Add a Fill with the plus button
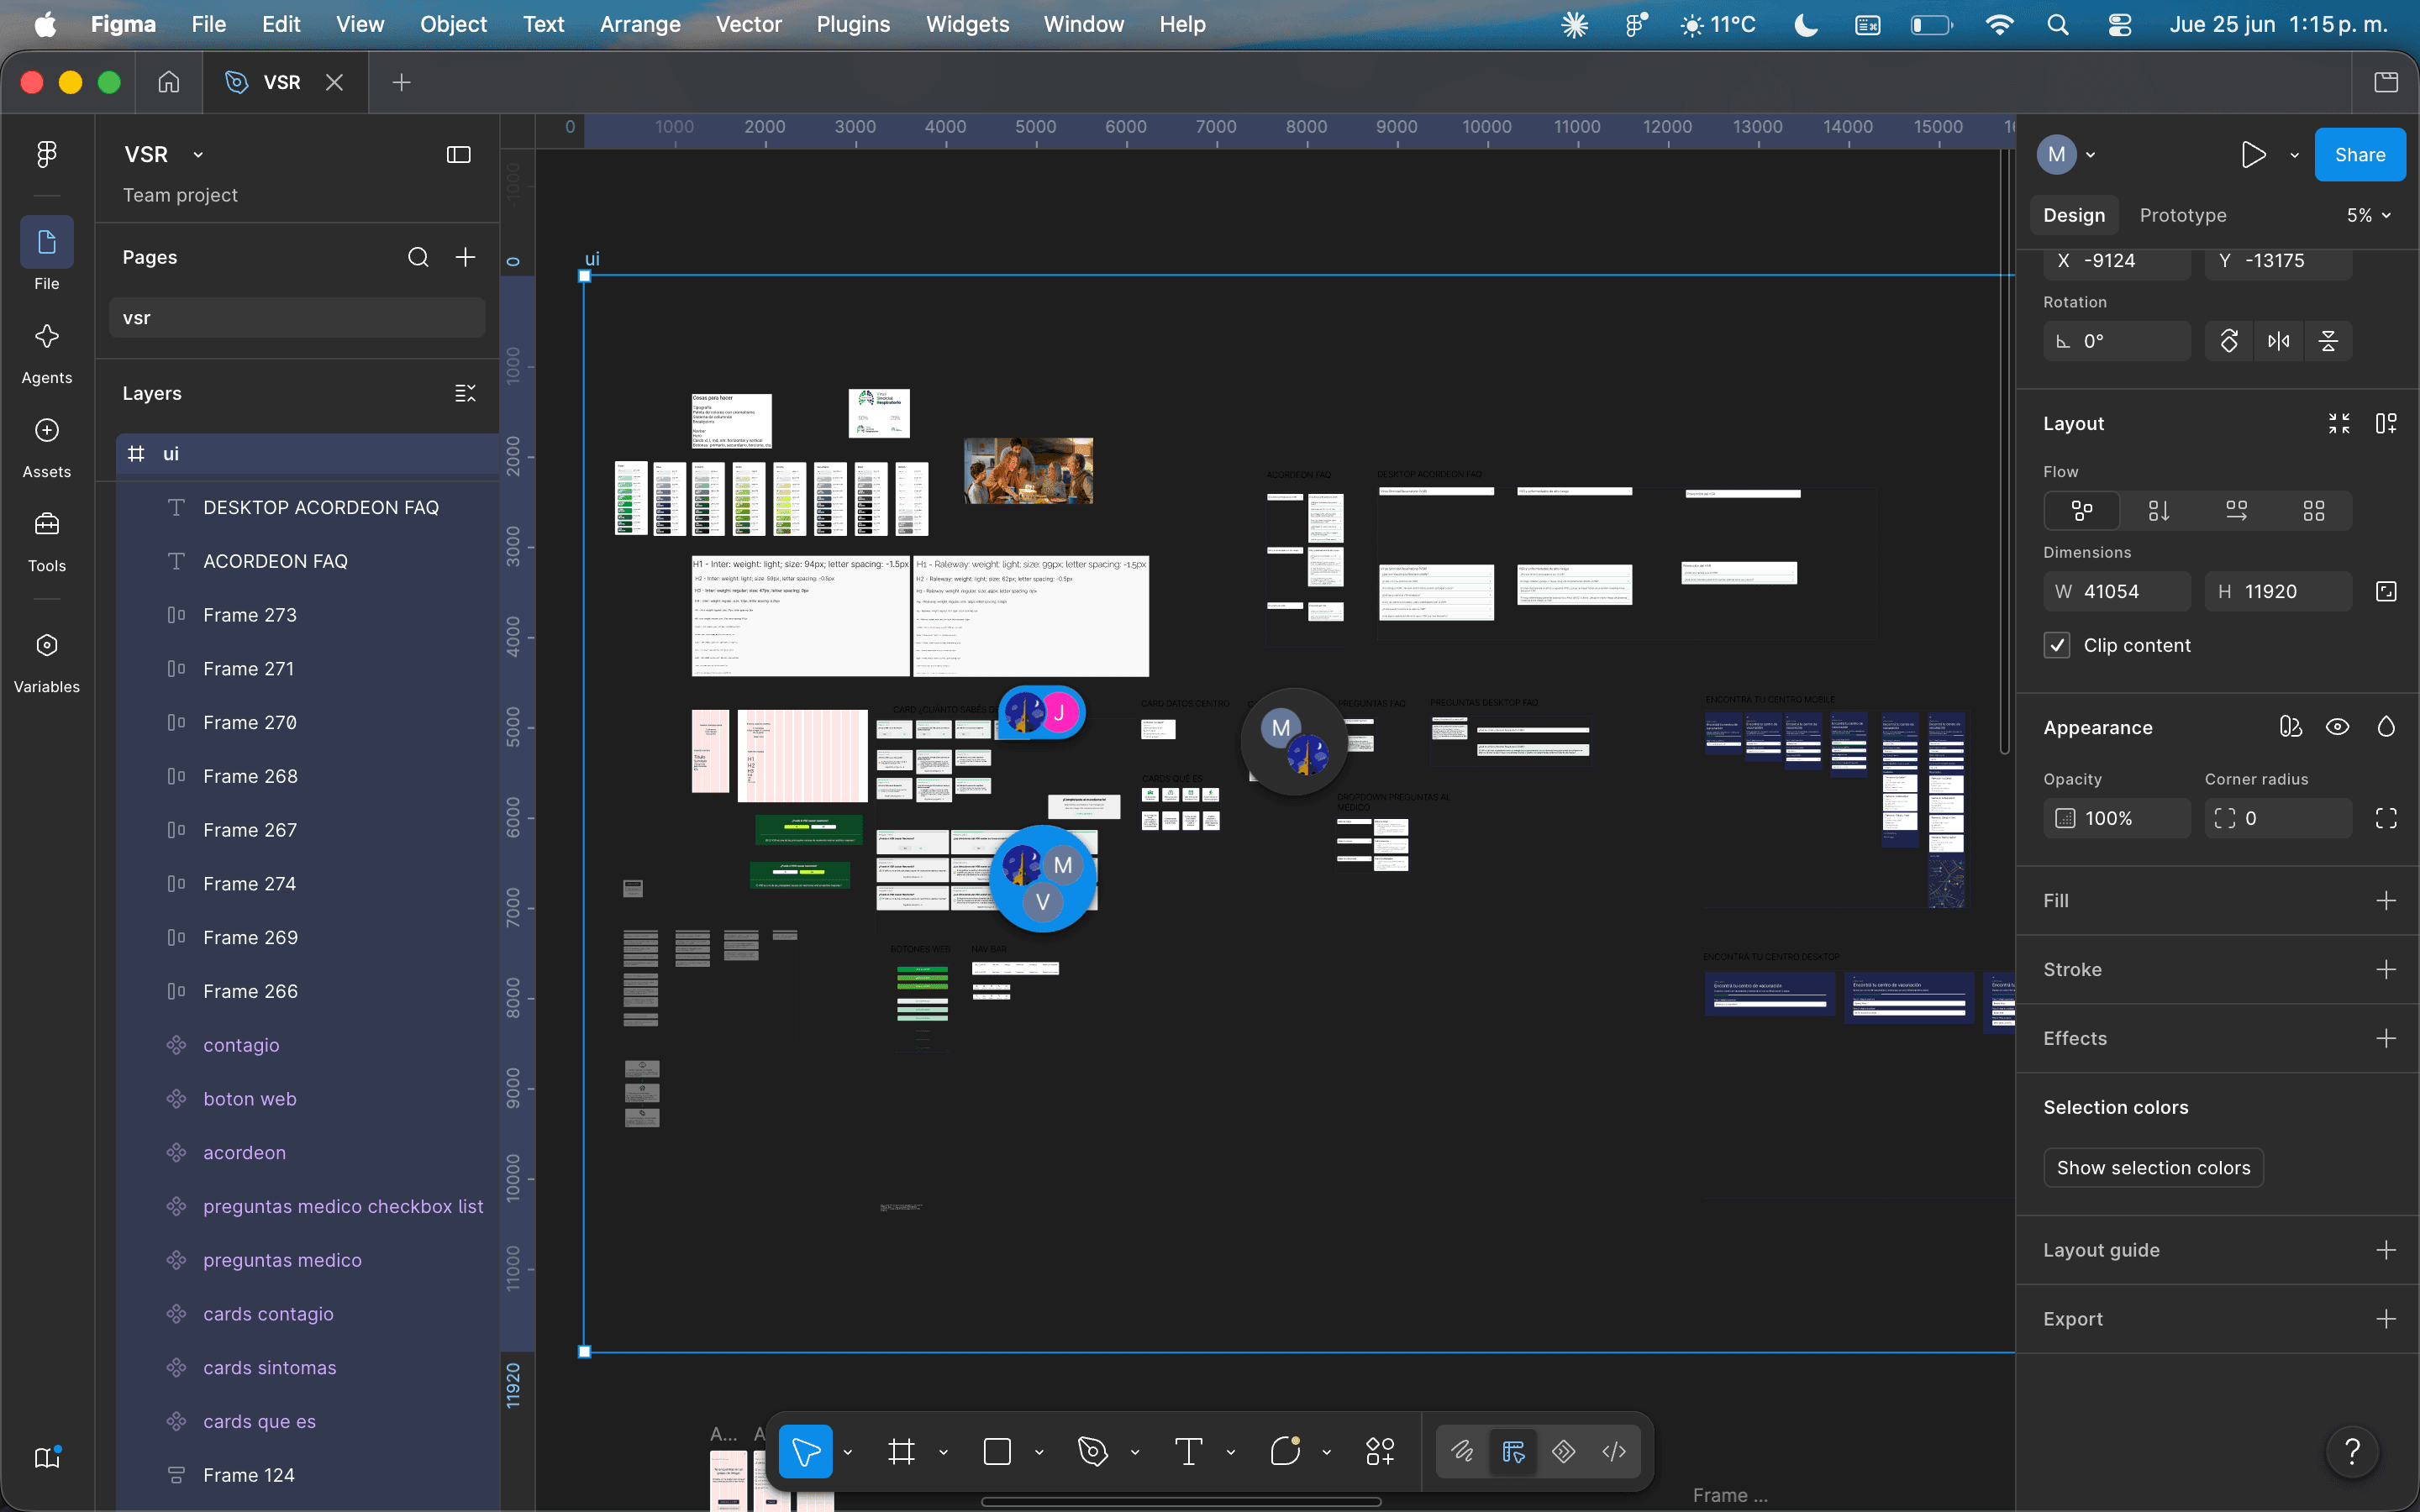Viewport: 2420px width, 1512px height. point(2386,900)
